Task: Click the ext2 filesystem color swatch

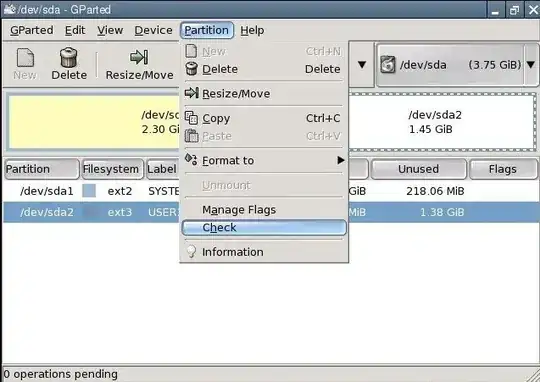Action: click(x=89, y=191)
